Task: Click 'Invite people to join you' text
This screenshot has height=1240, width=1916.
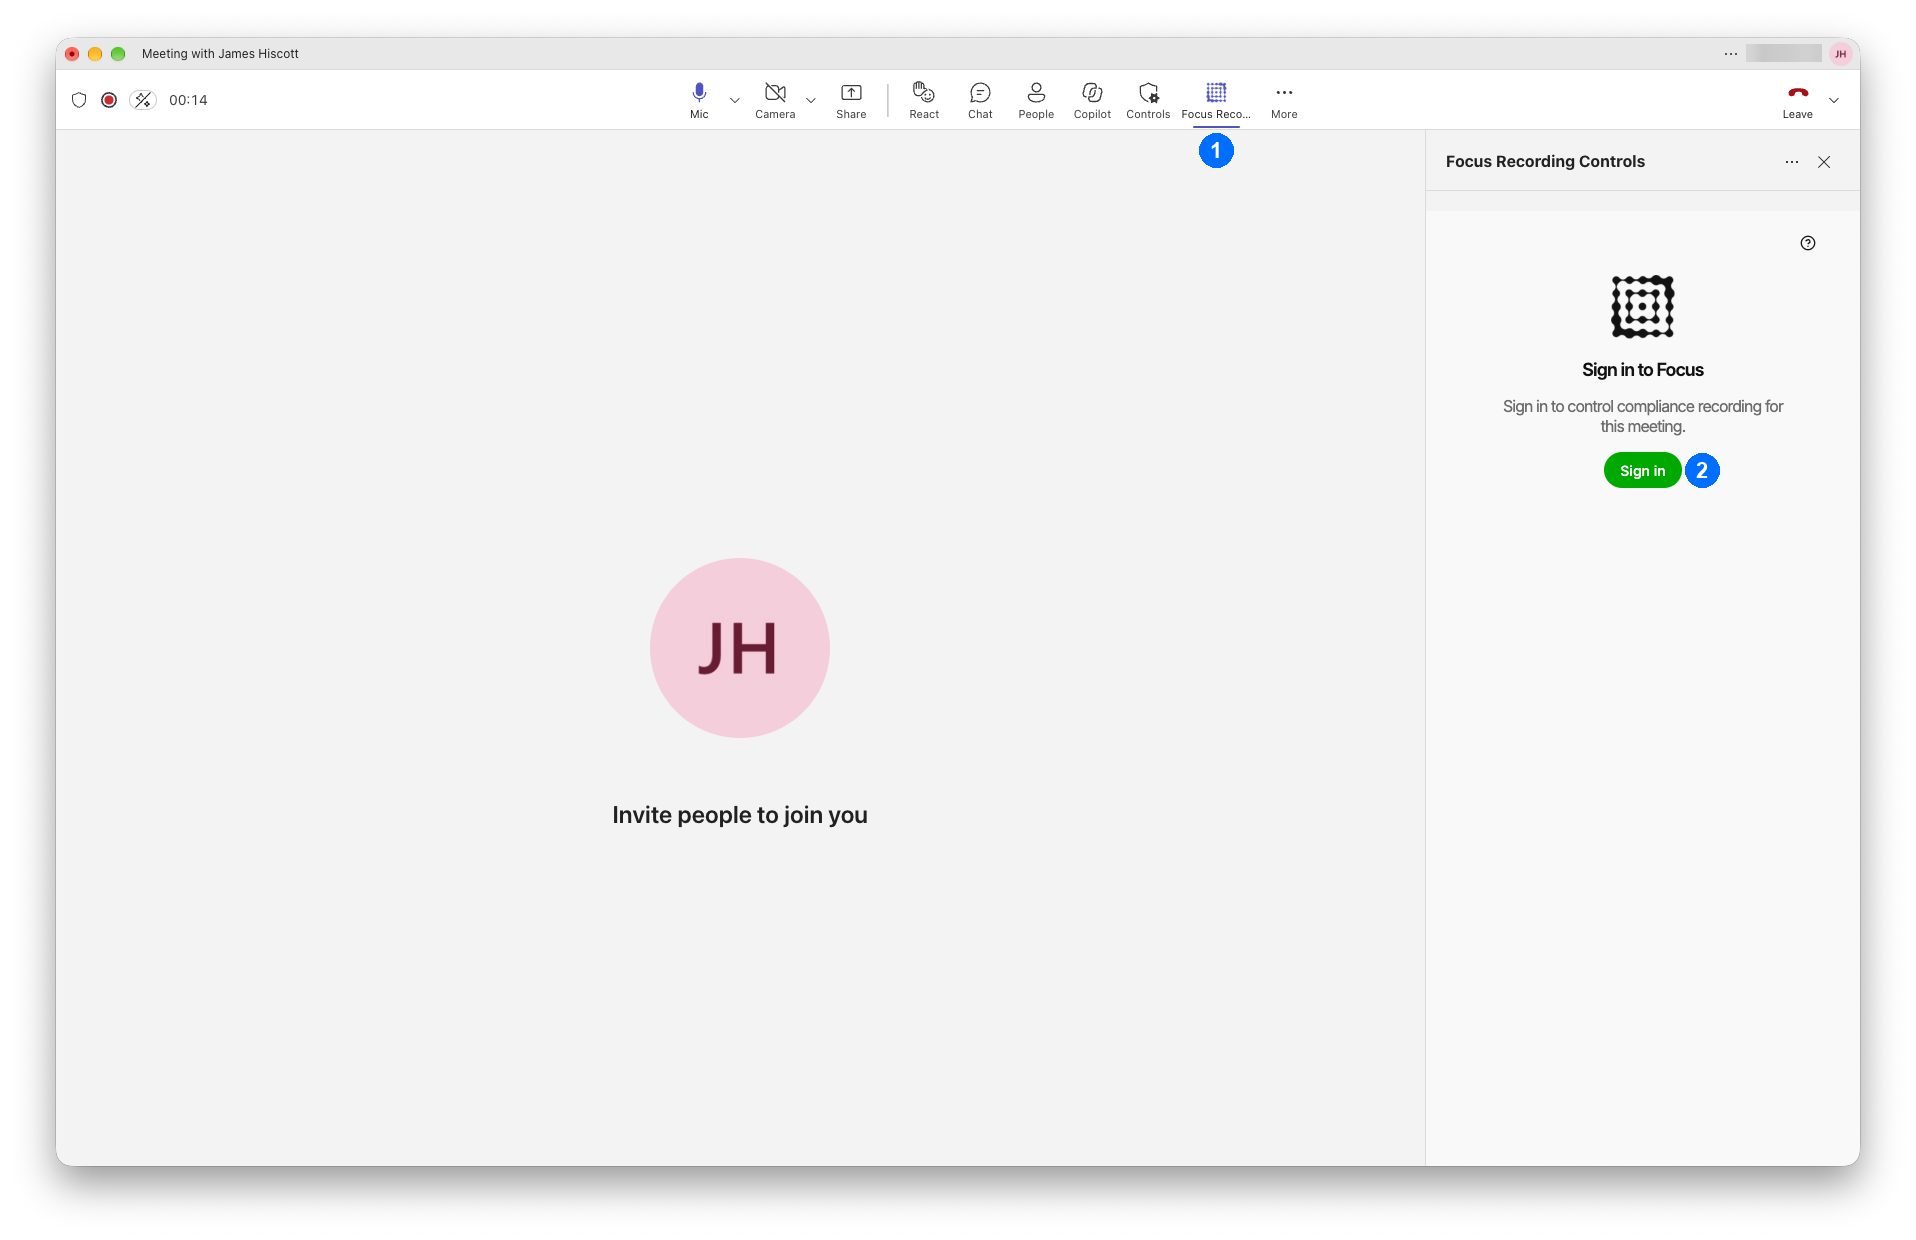Action: tap(740, 815)
